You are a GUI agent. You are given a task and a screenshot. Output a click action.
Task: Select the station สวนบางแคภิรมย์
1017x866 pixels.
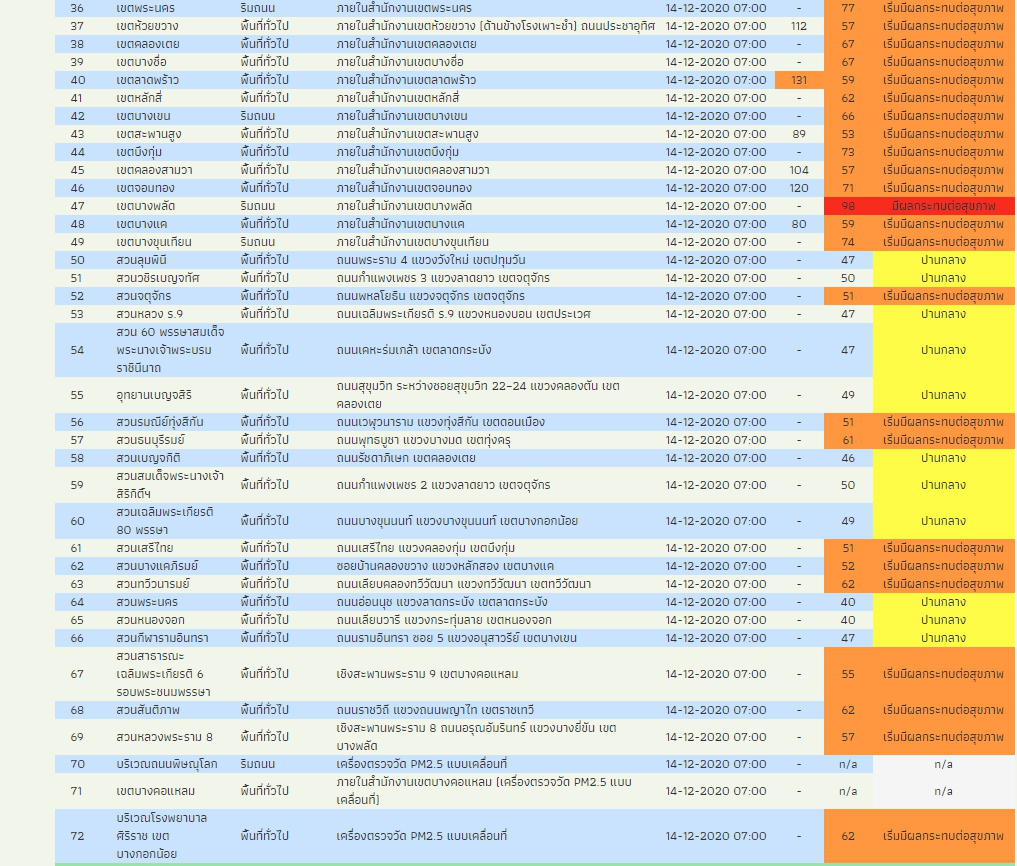[157, 566]
